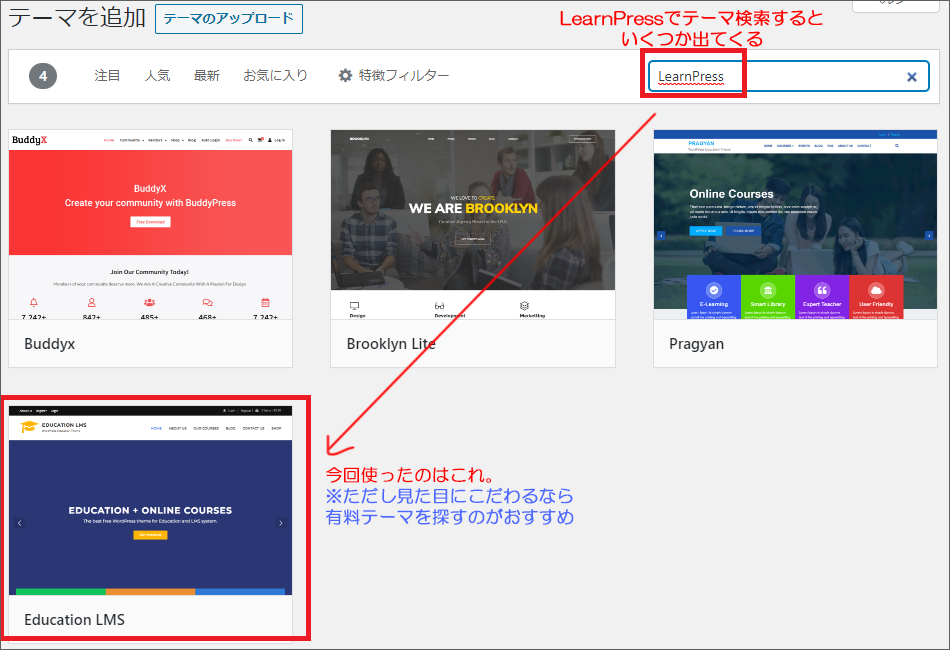
Task: Click the graduation cap logo in Education LMS preview
Action: 30,424
